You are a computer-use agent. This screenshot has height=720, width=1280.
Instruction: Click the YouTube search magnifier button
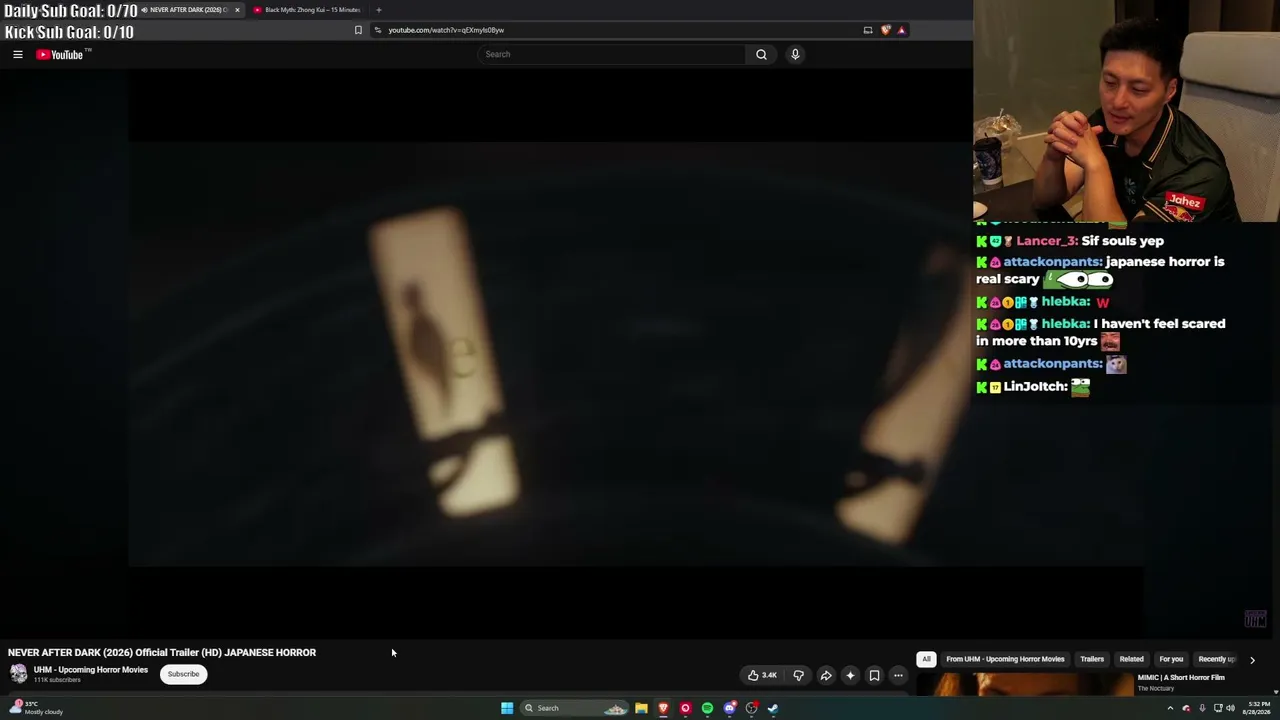(x=761, y=54)
